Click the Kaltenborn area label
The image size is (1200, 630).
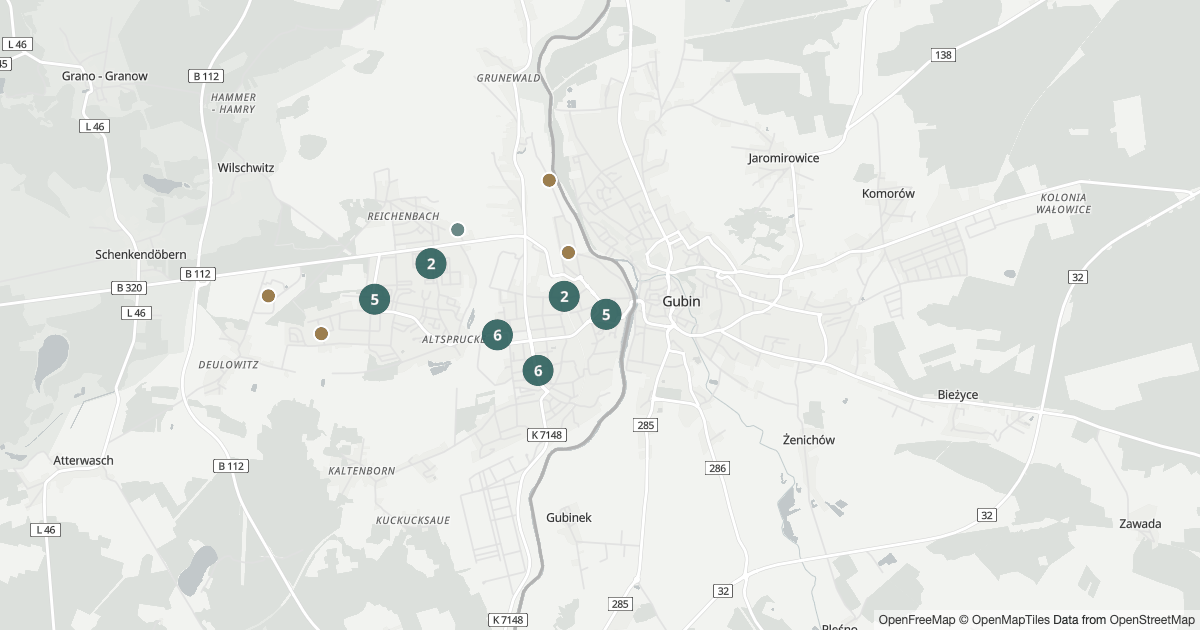pyautogui.click(x=362, y=470)
